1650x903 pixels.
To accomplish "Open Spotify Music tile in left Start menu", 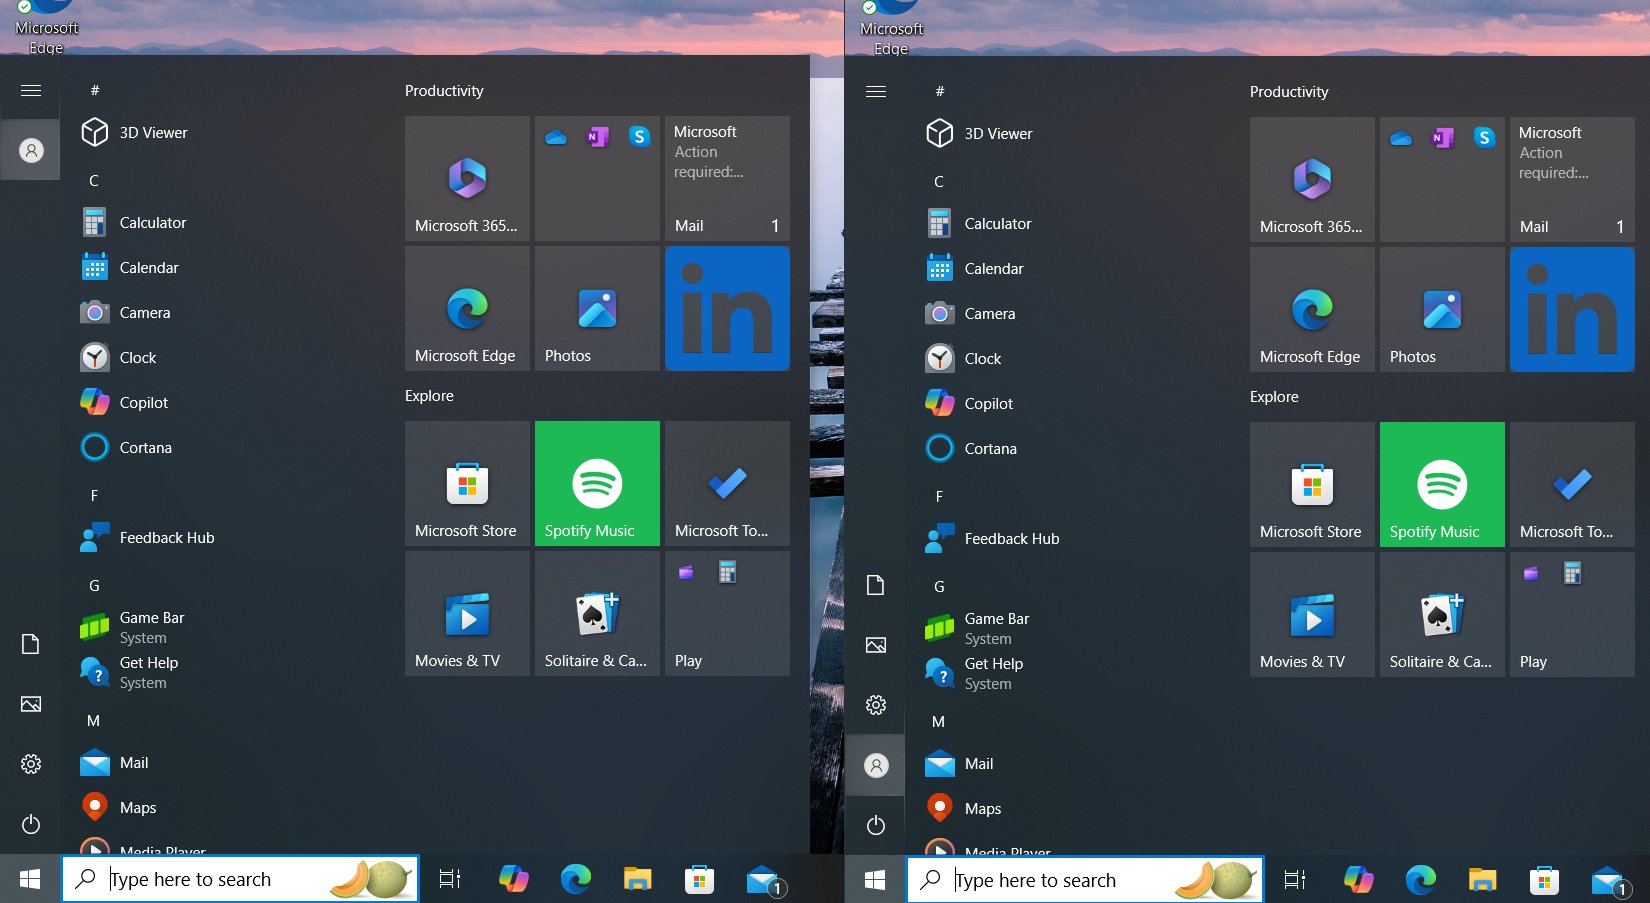I will (597, 483).
